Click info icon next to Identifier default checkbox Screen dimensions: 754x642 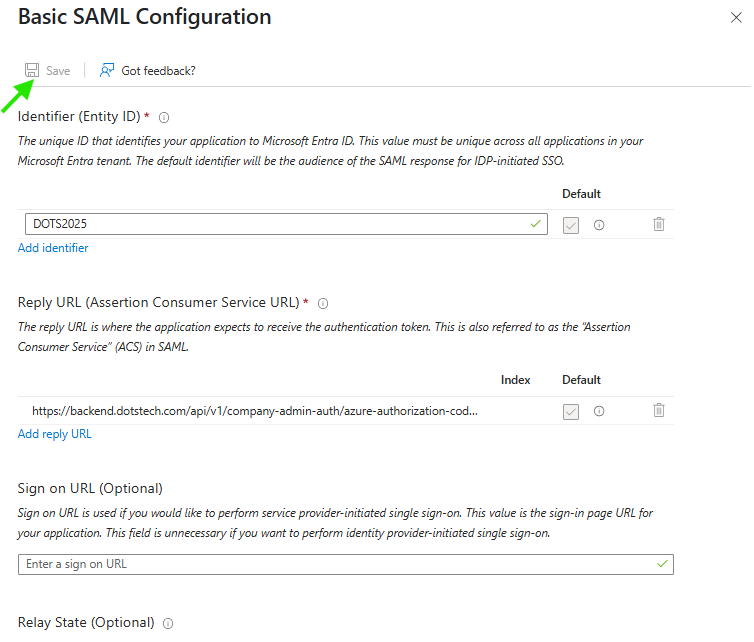coord(599,225)
